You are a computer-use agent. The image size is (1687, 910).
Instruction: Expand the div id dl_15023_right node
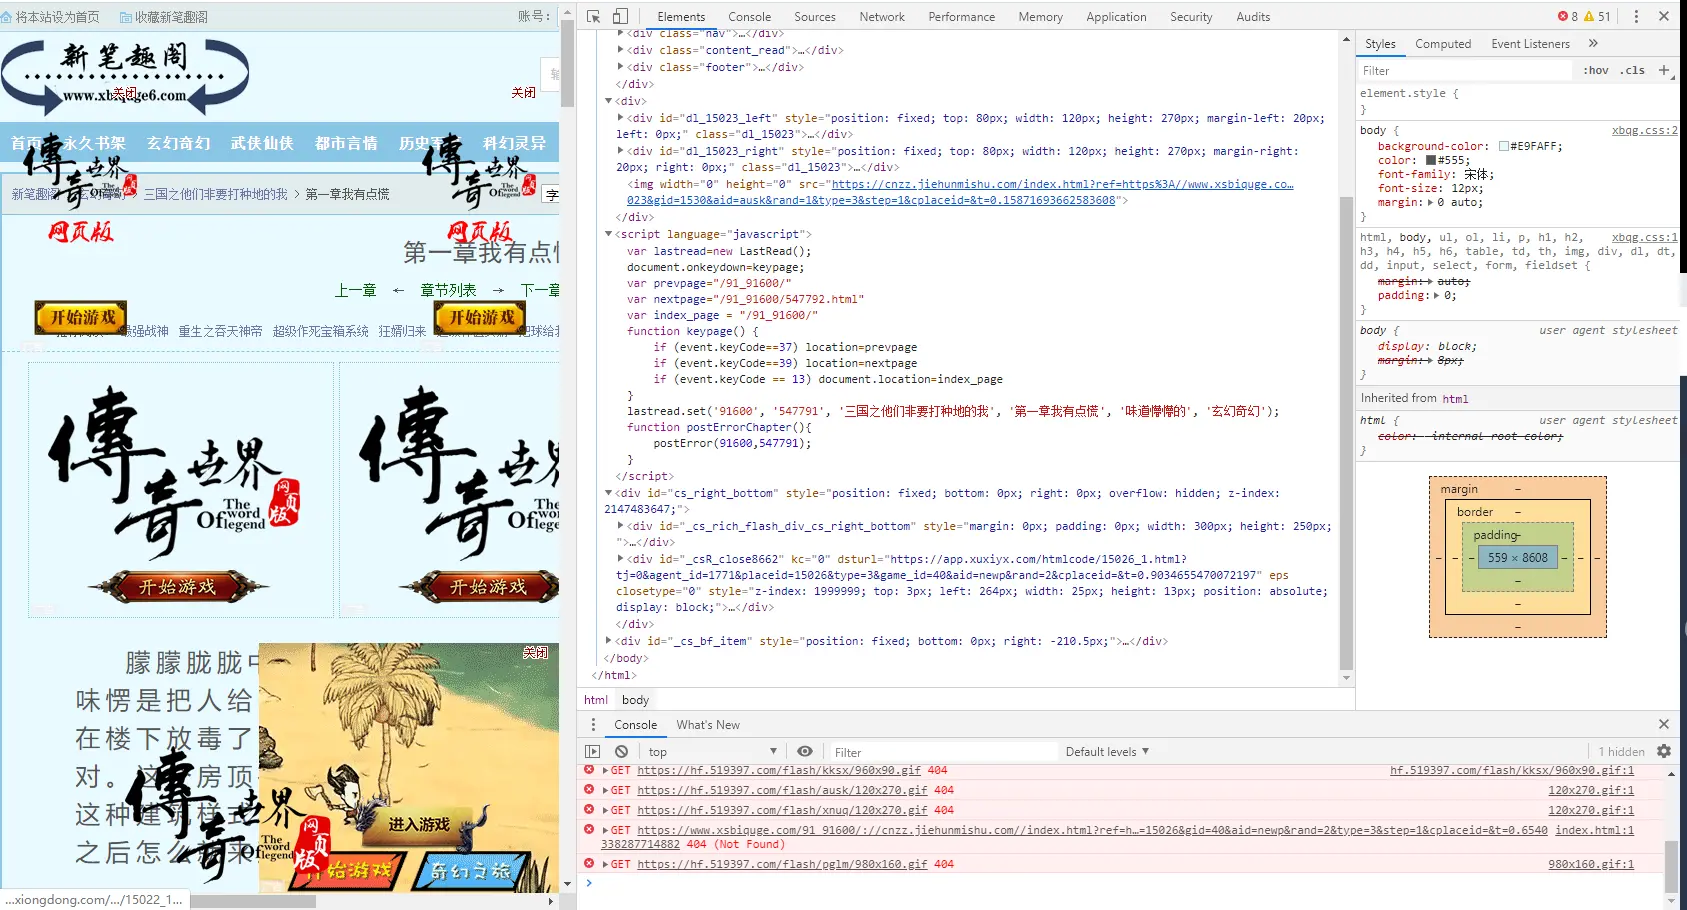point(621,151)
